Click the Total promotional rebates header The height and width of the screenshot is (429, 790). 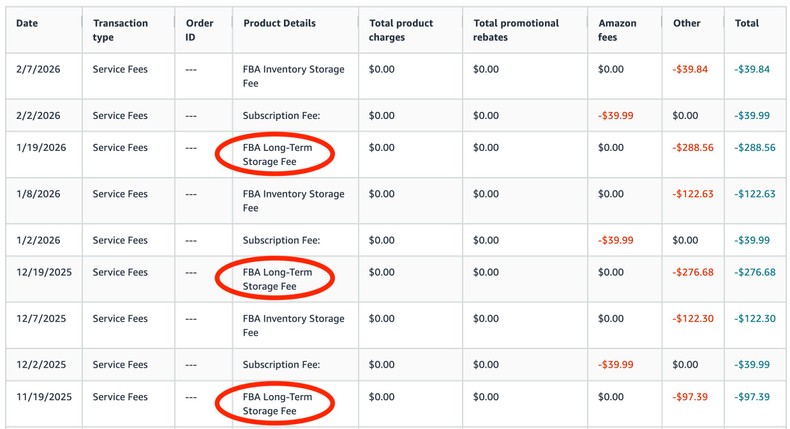514,30
